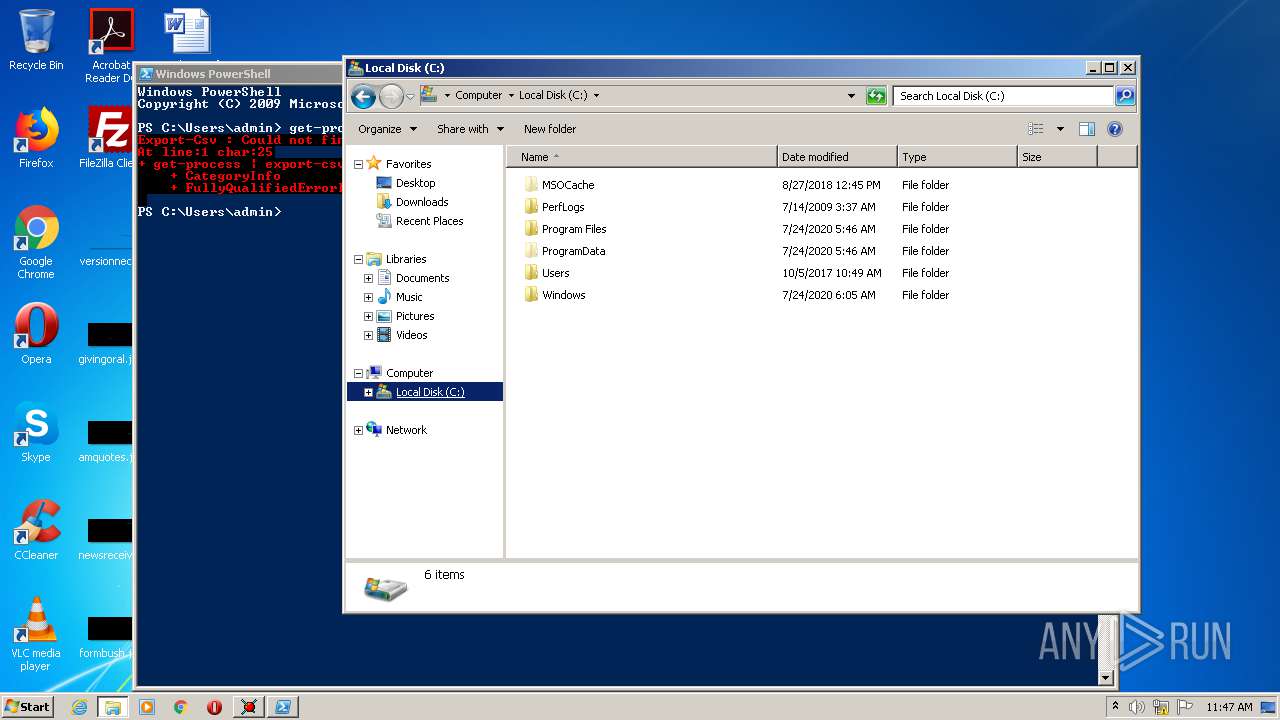The height and width of the screenshot is (720, 1280).
Task: Expand the Music library node
Action: click(x=368, y=297)
